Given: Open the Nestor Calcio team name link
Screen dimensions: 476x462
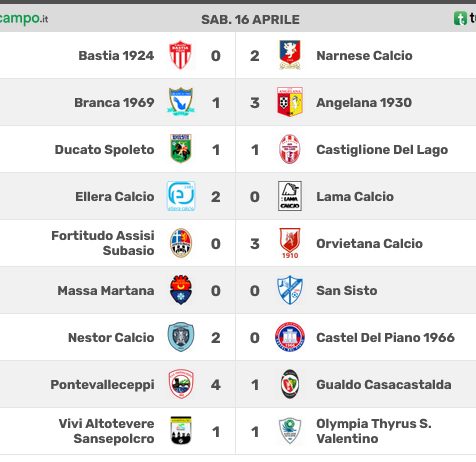Looking at the screenshot, I should coord(111,337).
